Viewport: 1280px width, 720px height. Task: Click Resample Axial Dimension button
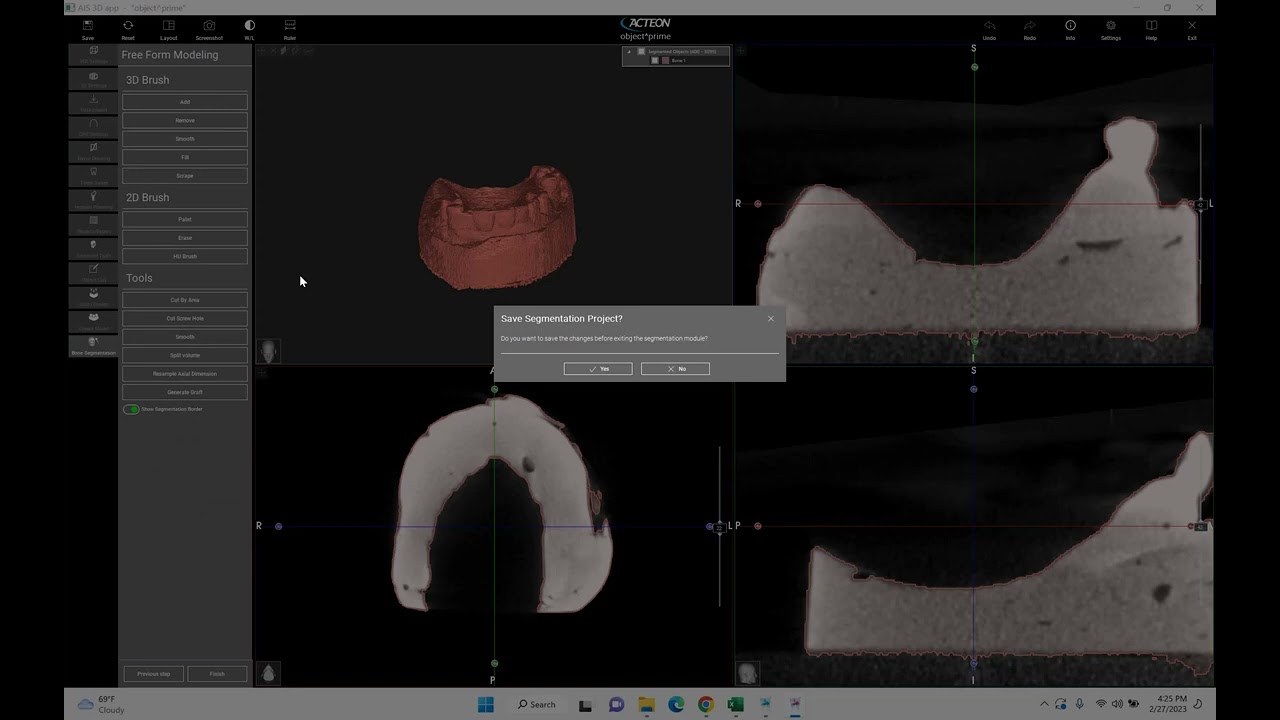coord(185,374)
